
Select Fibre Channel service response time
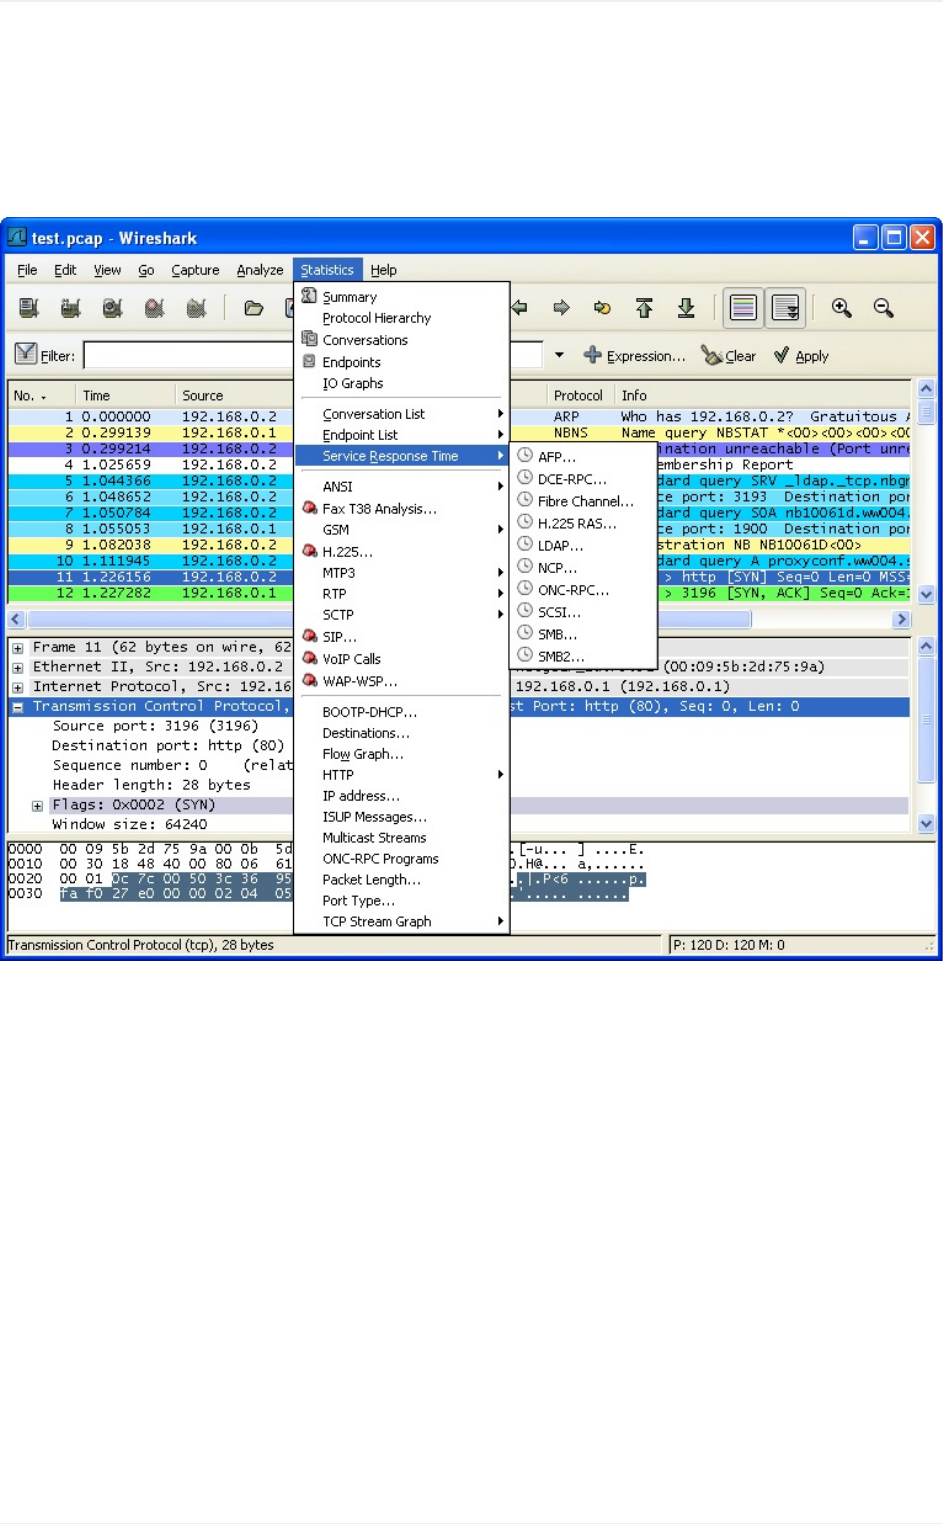click(584, 501)
